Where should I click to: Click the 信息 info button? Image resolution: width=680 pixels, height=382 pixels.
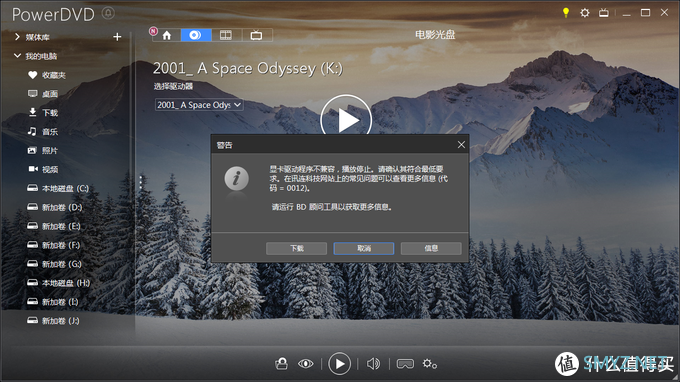point(431,248)
